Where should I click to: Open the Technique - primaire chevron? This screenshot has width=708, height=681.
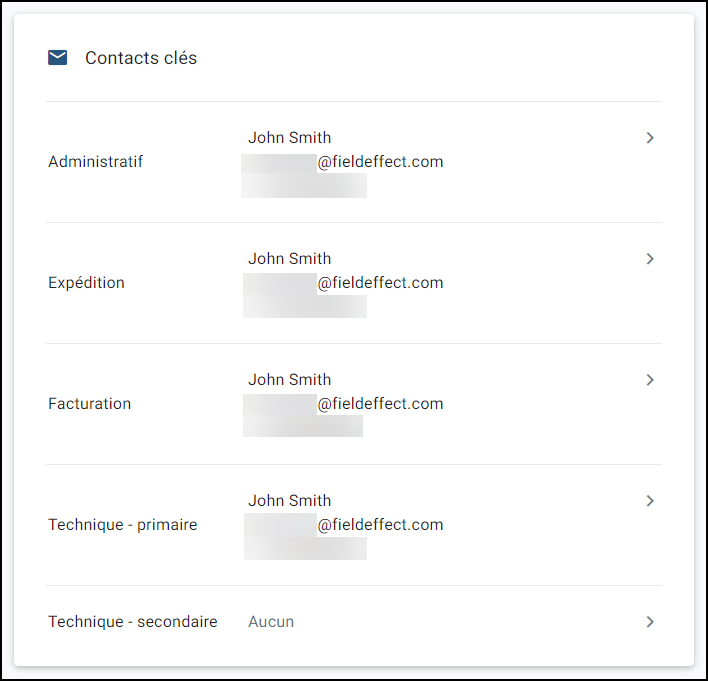(650, 501)
